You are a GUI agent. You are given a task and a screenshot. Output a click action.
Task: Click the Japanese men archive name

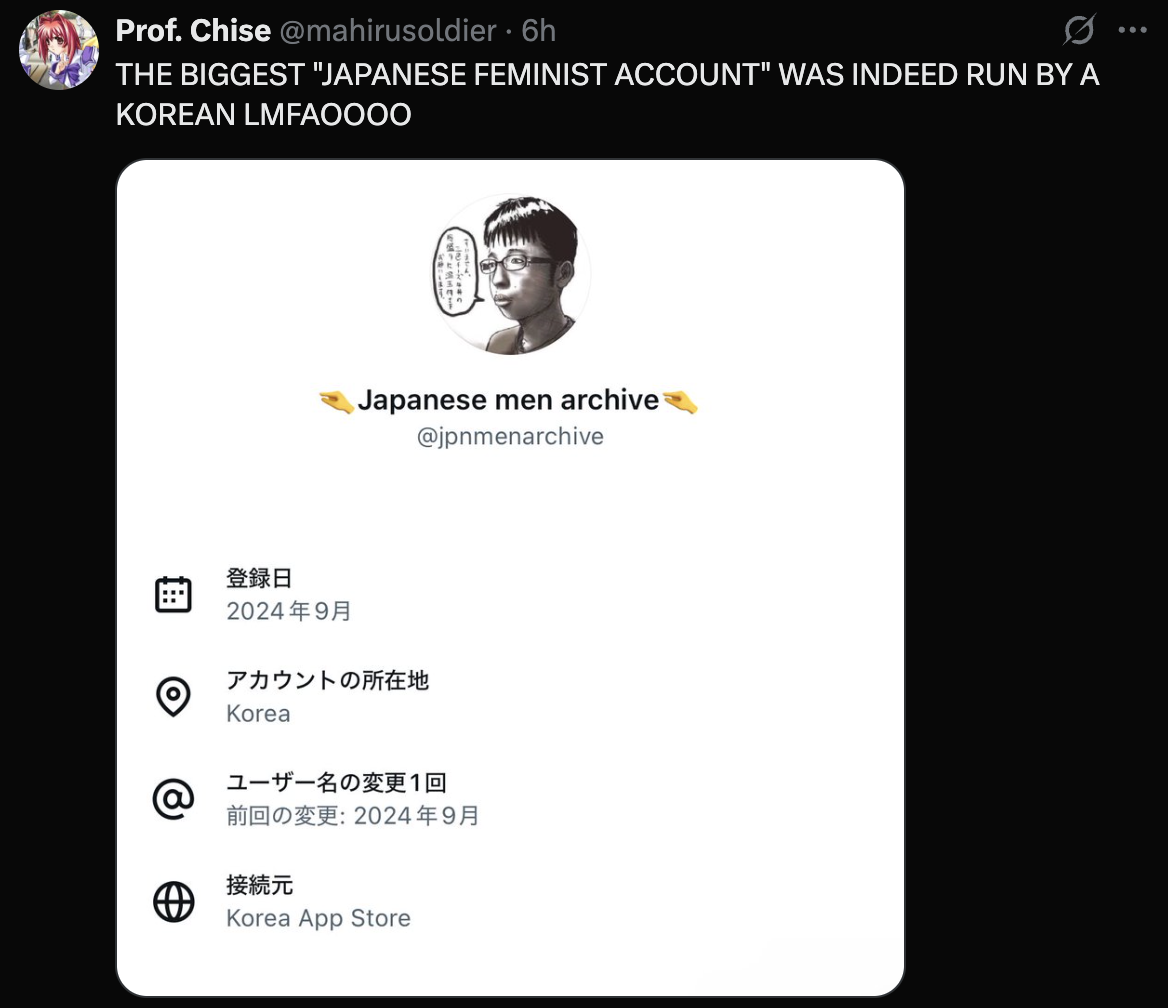pyautogui.click(x=509, y=400)
